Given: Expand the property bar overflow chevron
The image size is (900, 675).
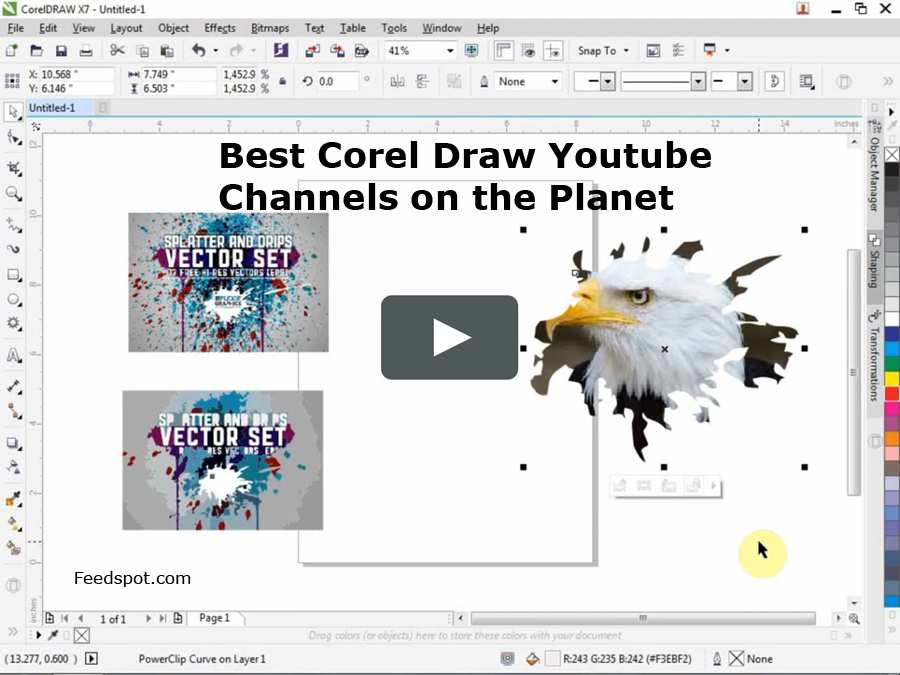Looking at the screenshot, I should point(888,82).
